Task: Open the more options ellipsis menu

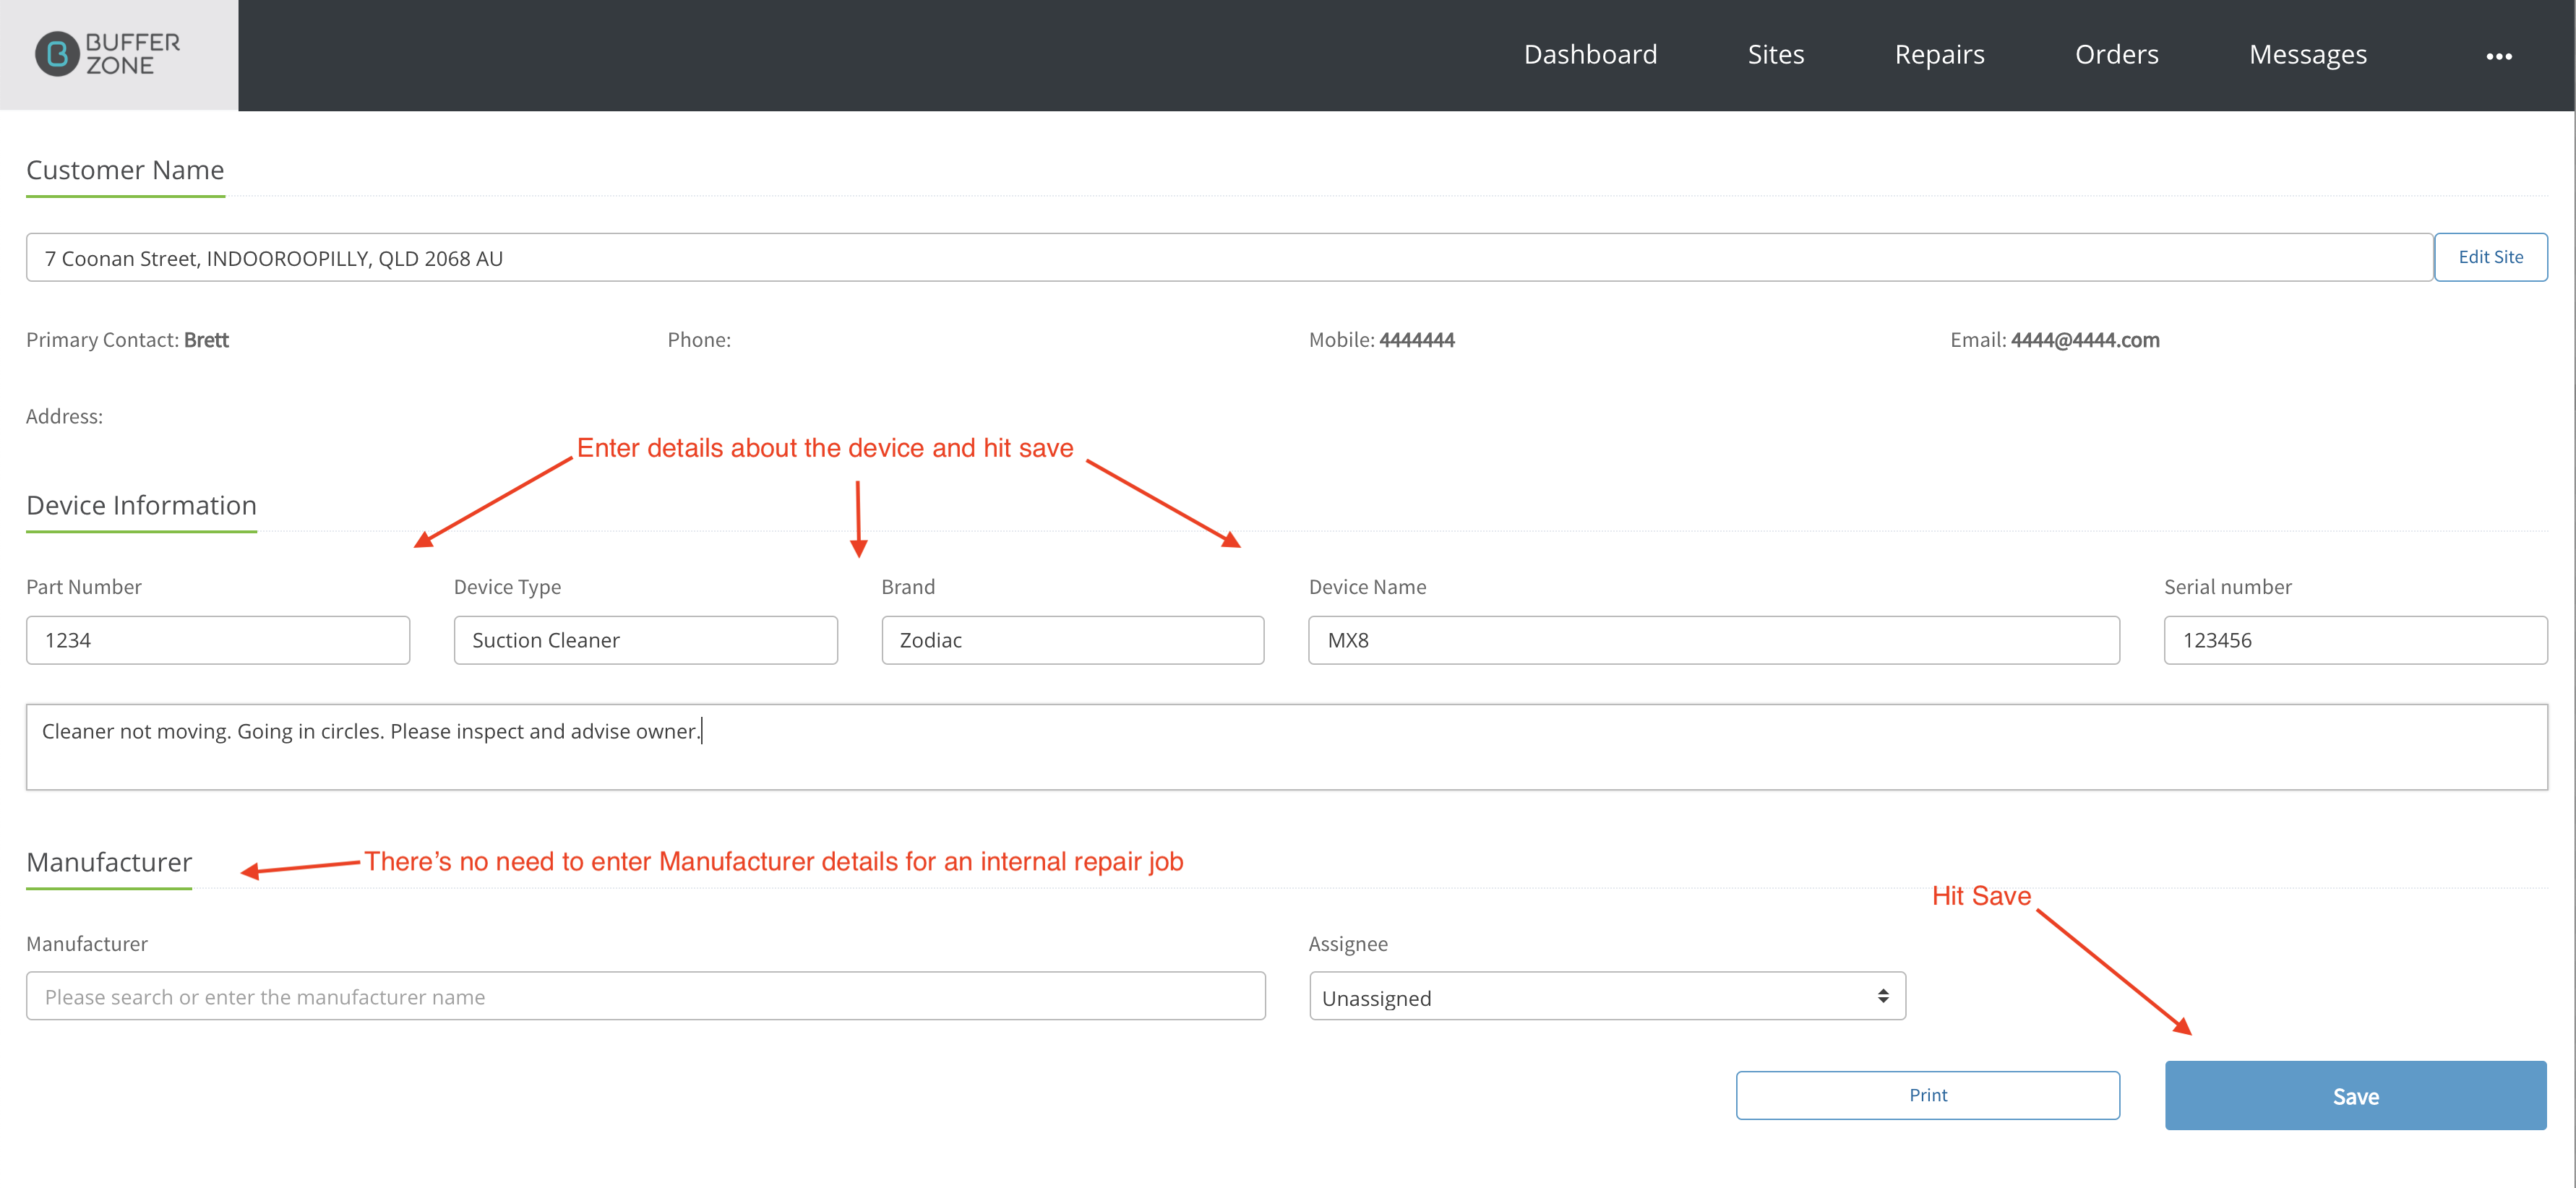Action: [x=2498, y=56]
